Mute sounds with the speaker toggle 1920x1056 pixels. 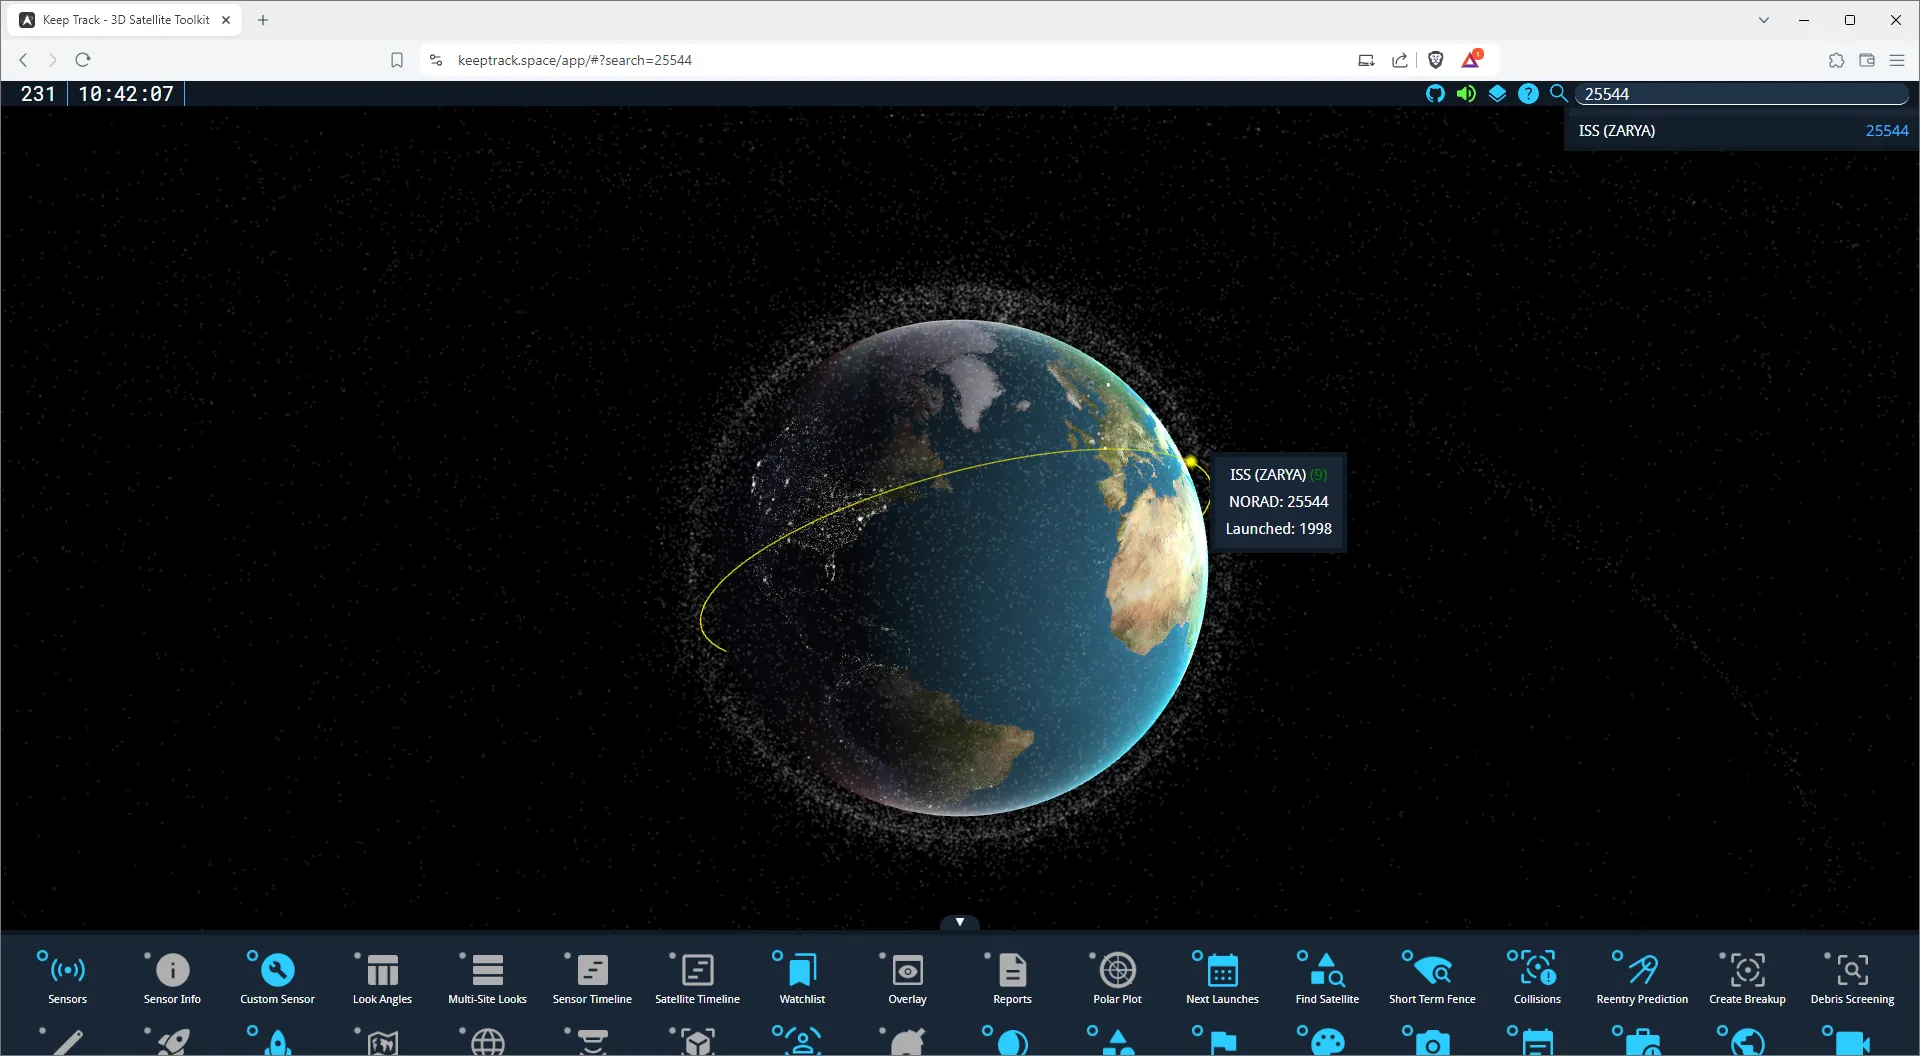pyautogui.click(x=1466, y=93)
